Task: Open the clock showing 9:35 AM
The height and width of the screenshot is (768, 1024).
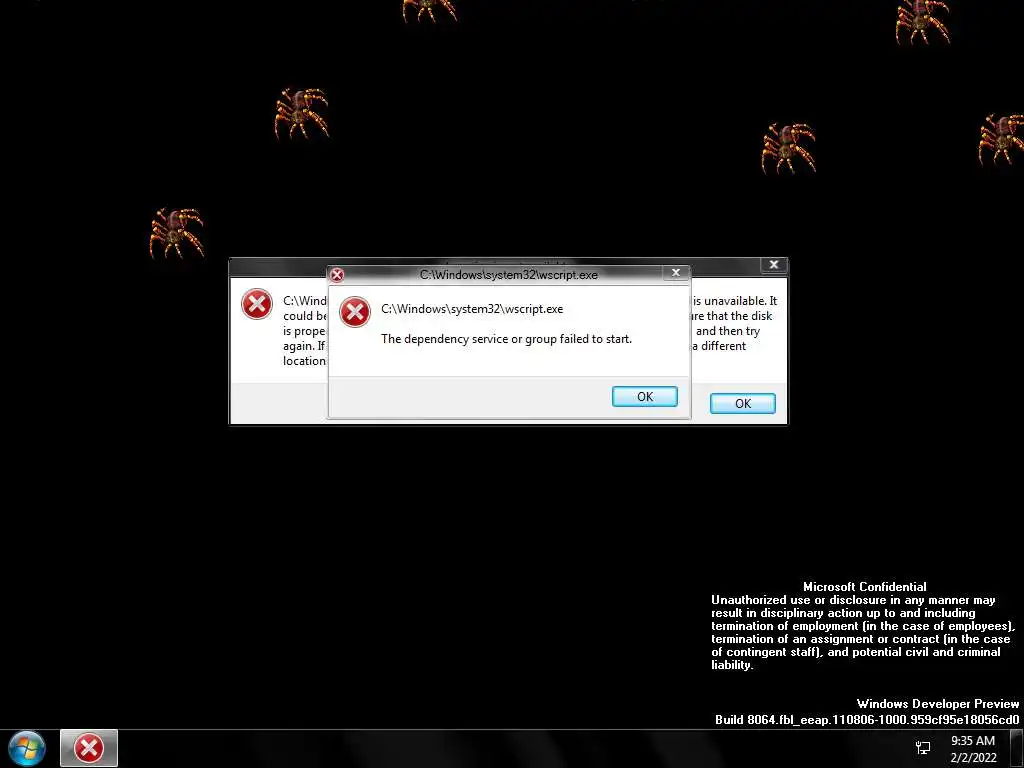Action: 973,749
